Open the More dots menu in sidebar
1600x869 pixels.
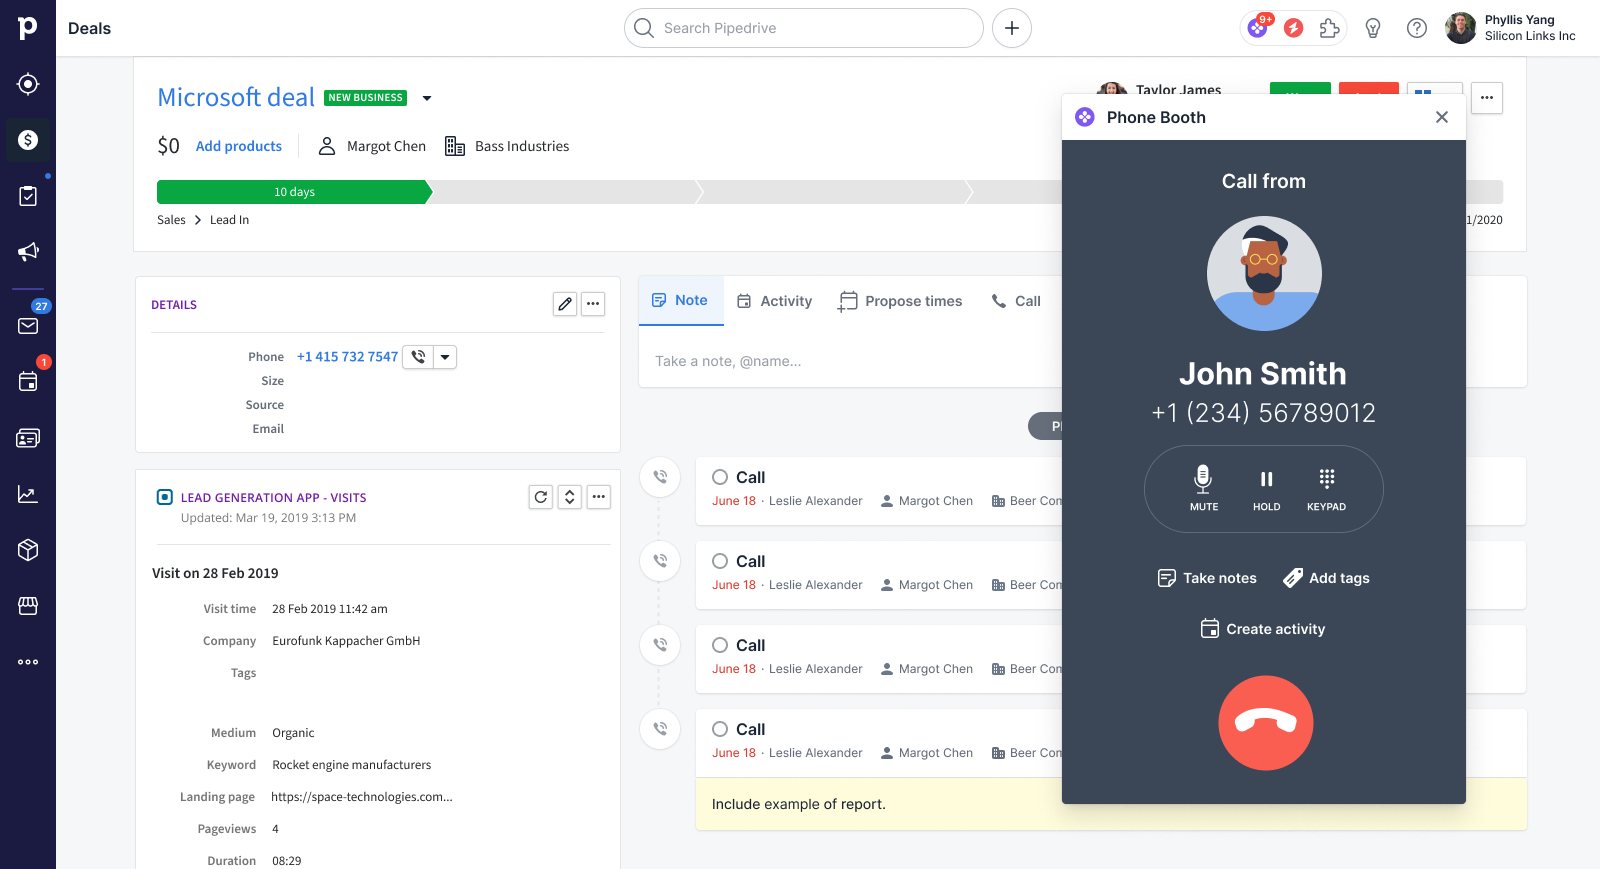point(28,662)
